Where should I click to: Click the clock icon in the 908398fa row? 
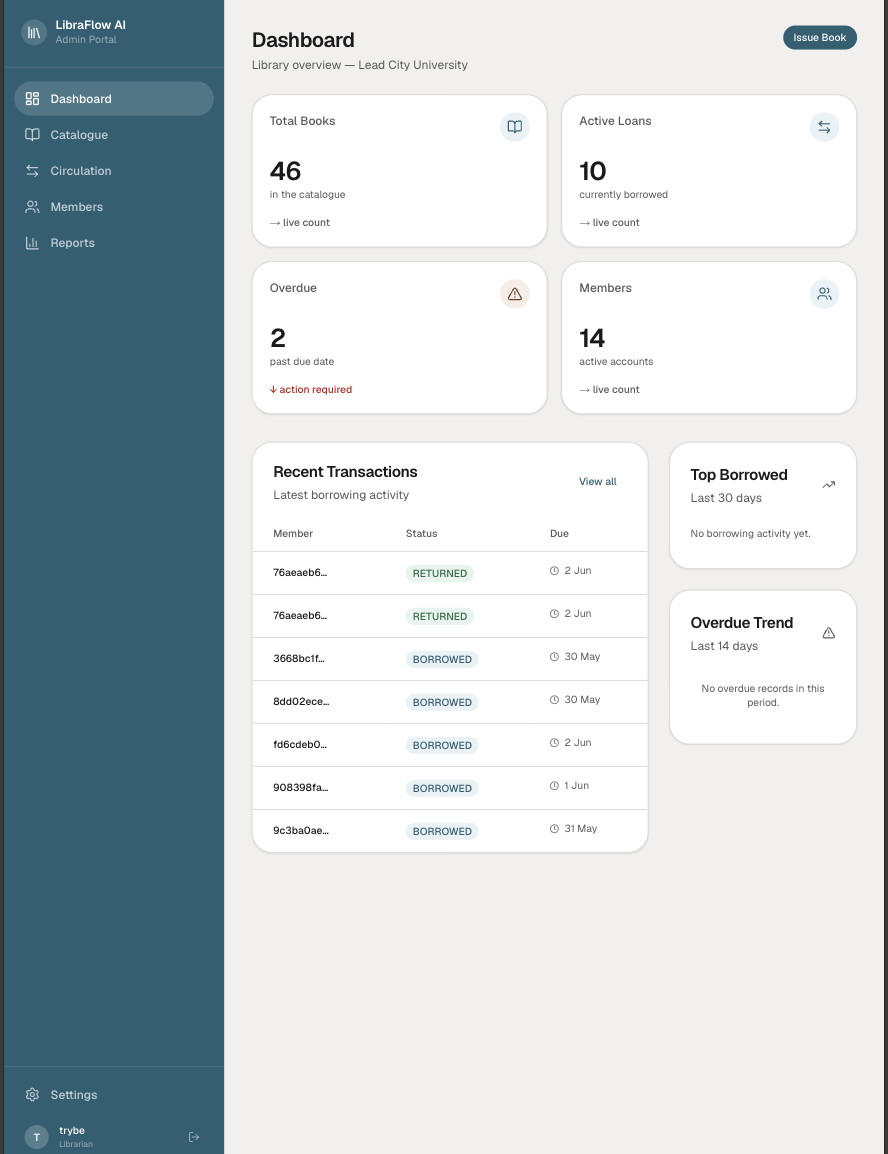coord(555,785)
